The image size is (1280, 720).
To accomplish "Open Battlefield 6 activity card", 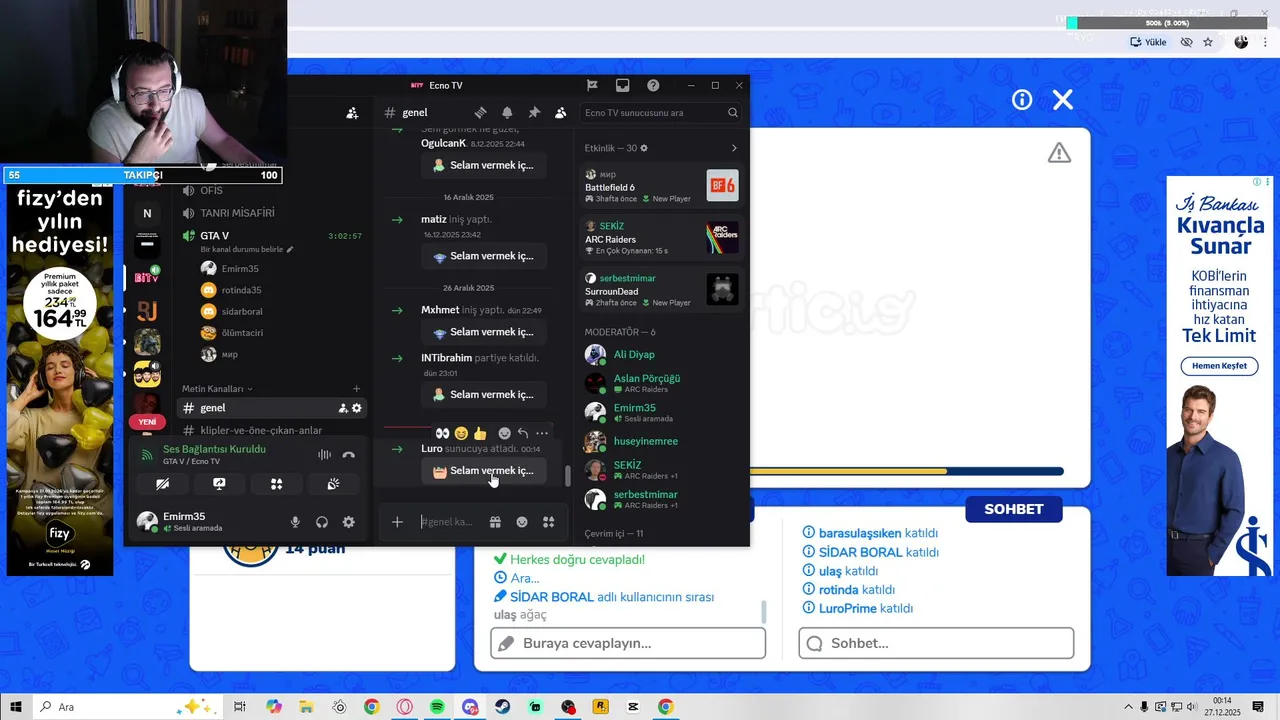I will (662, 186).
